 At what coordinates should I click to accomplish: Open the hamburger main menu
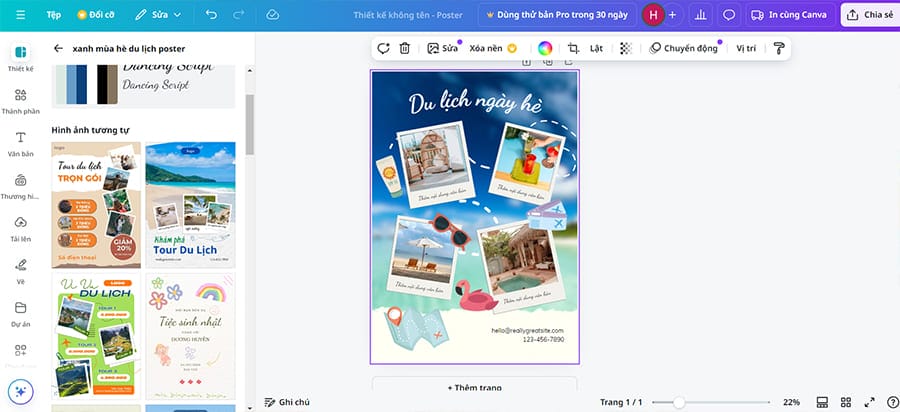coord(21,15)
